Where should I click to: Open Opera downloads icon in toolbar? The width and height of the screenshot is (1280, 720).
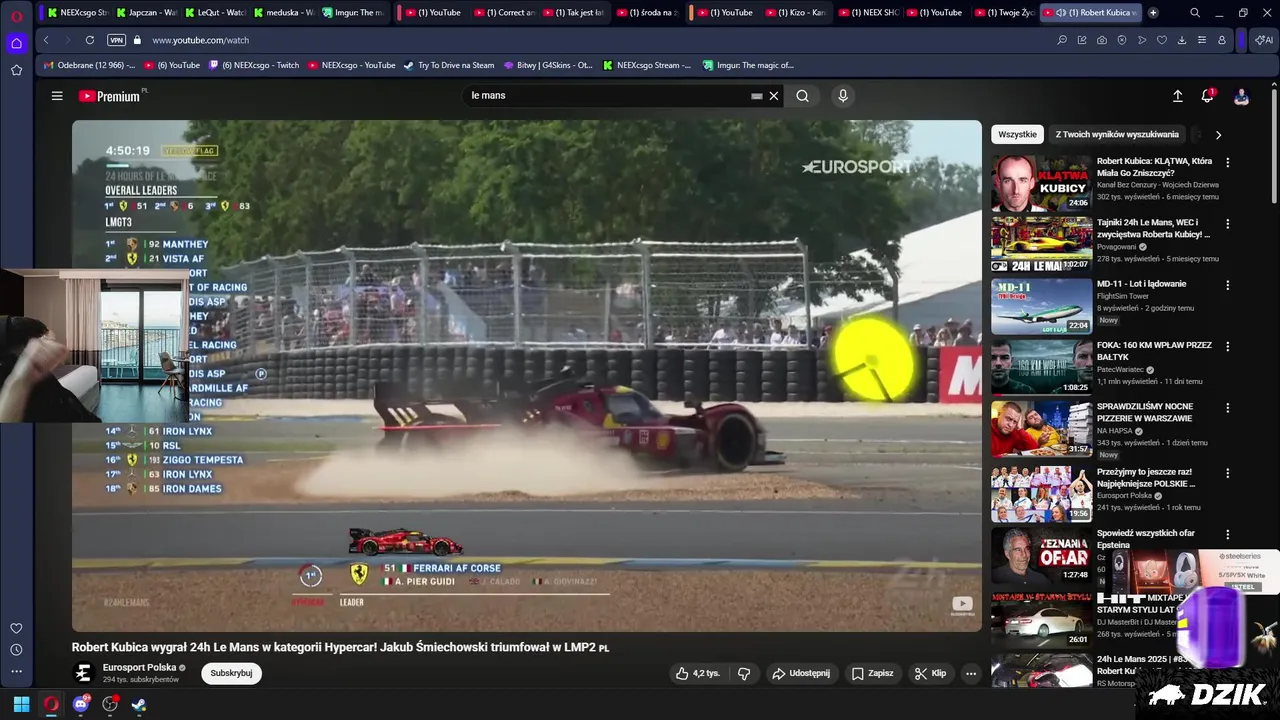click(1182, 40)
